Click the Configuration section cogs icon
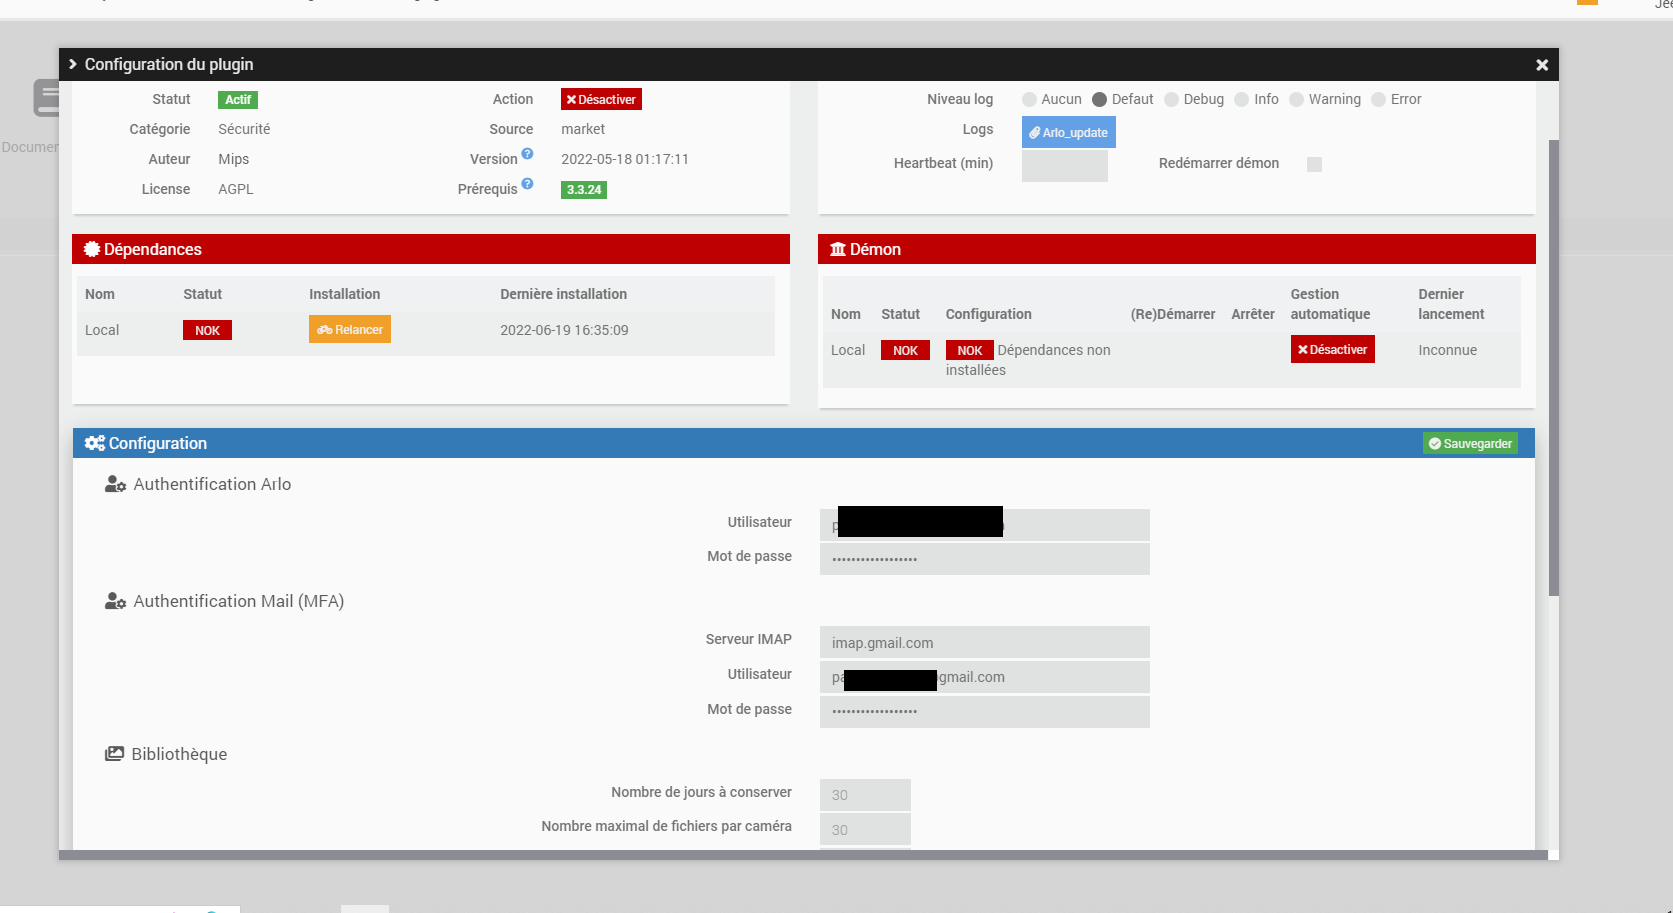This screenshot has width=1673, height=913. 95,443
